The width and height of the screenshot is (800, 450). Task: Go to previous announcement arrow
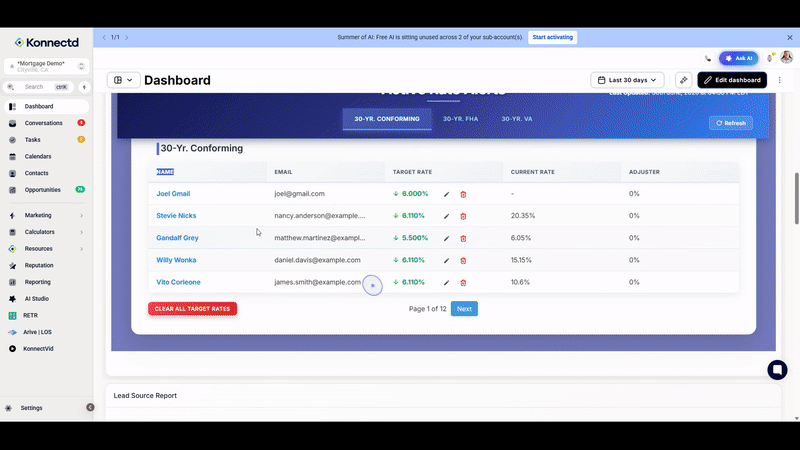pos(104,37)
